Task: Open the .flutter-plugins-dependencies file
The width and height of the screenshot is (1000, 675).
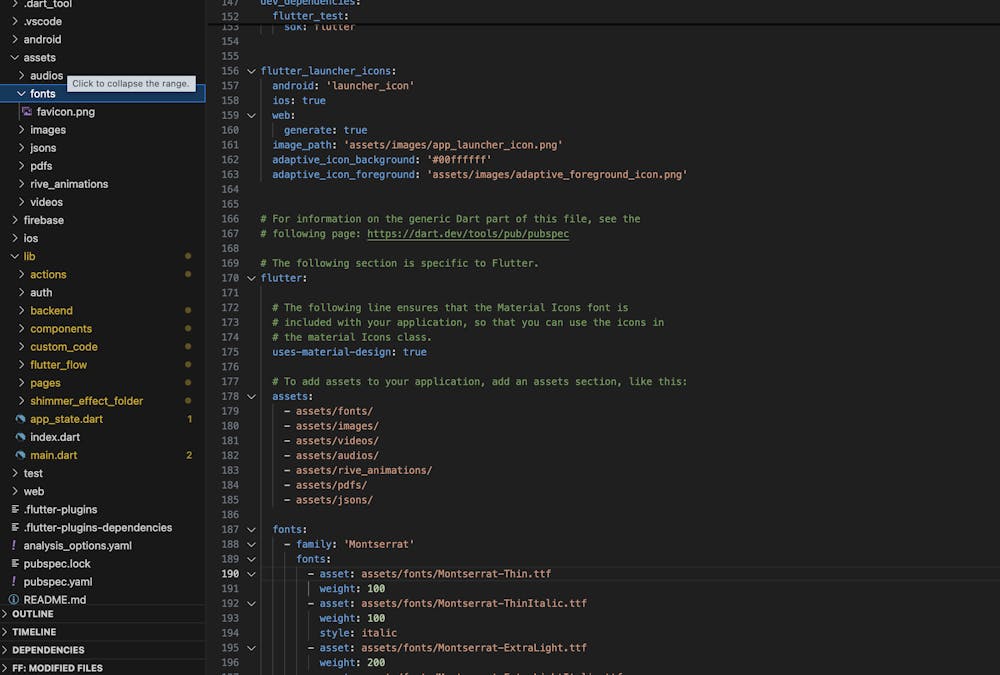Action: 98,528
